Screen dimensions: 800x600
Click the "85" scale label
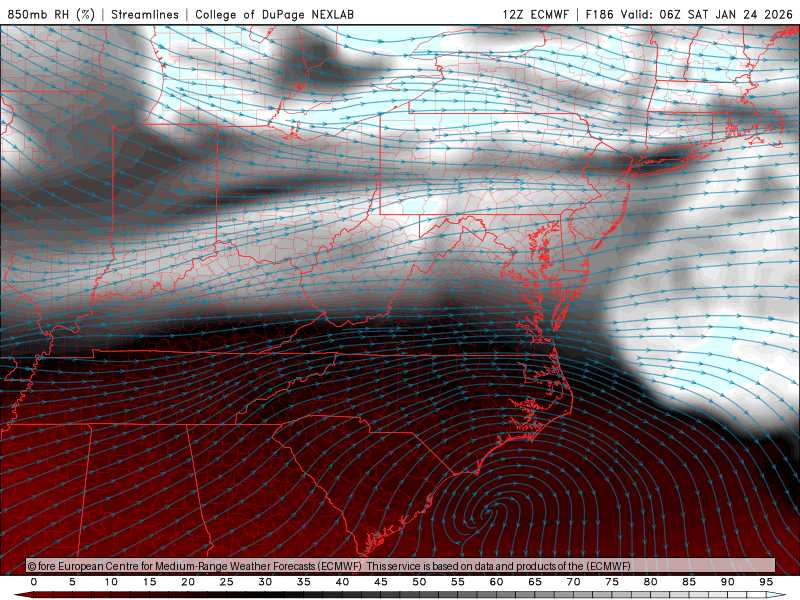click(x=689, y=582)
